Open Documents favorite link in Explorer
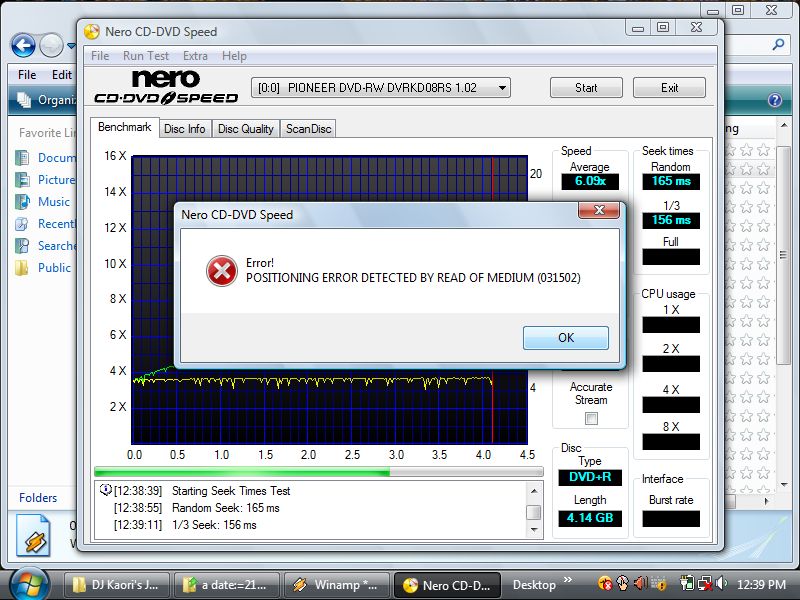This screenshot has width=800, height=600. (46, 158)
